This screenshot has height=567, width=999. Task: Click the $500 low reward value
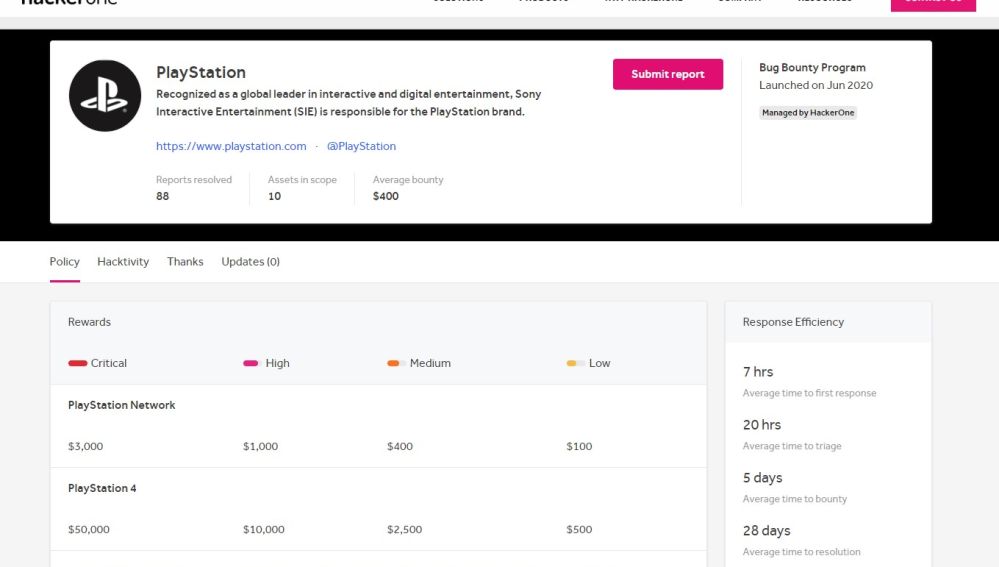tap(579, 529)
